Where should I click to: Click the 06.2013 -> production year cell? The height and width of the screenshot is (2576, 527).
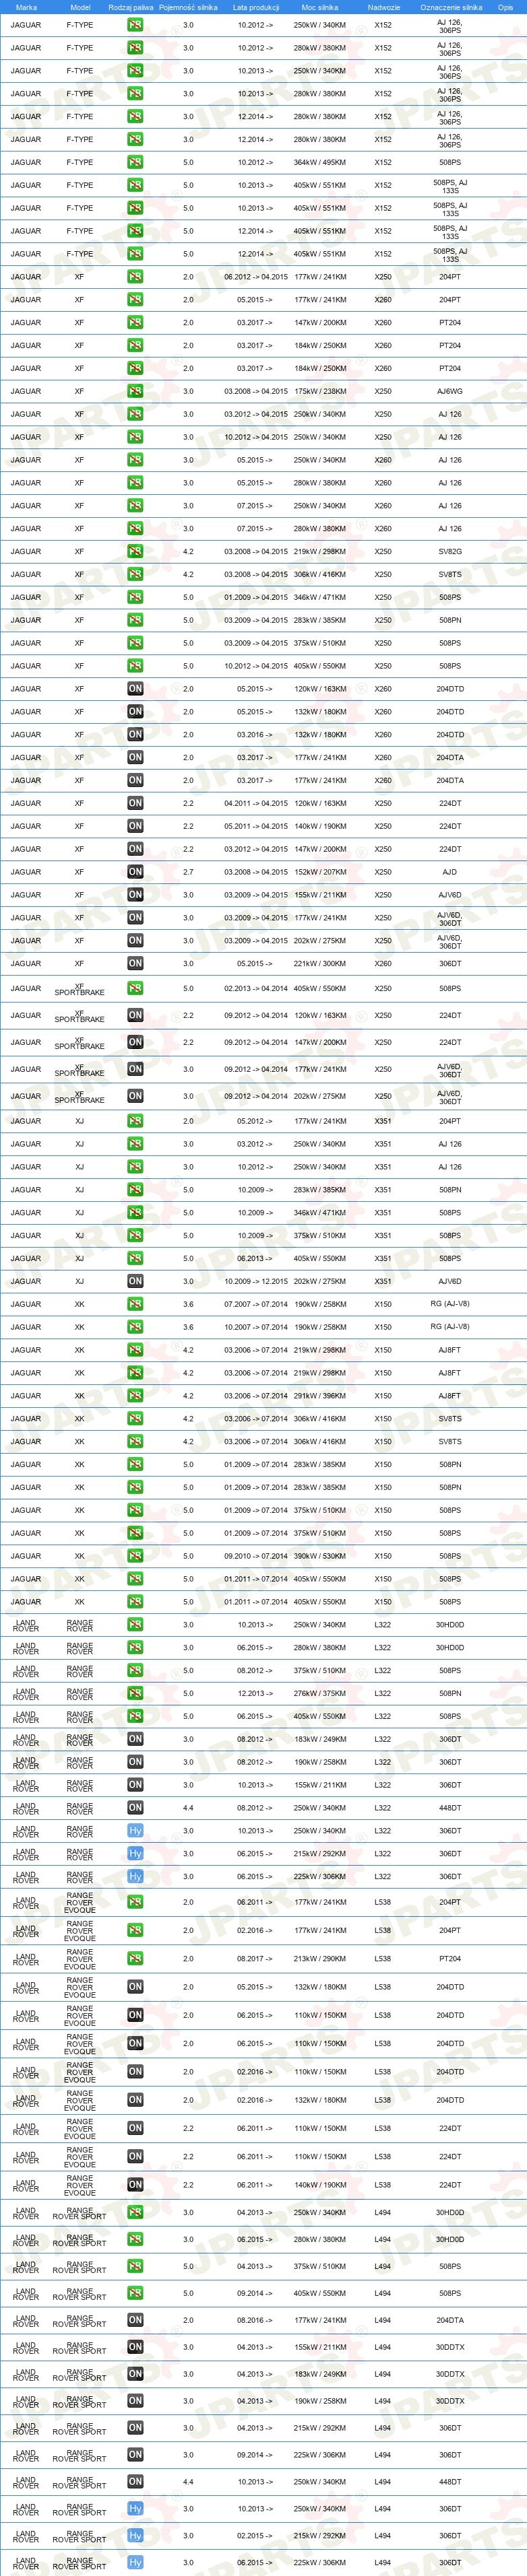pos(256,1258)
